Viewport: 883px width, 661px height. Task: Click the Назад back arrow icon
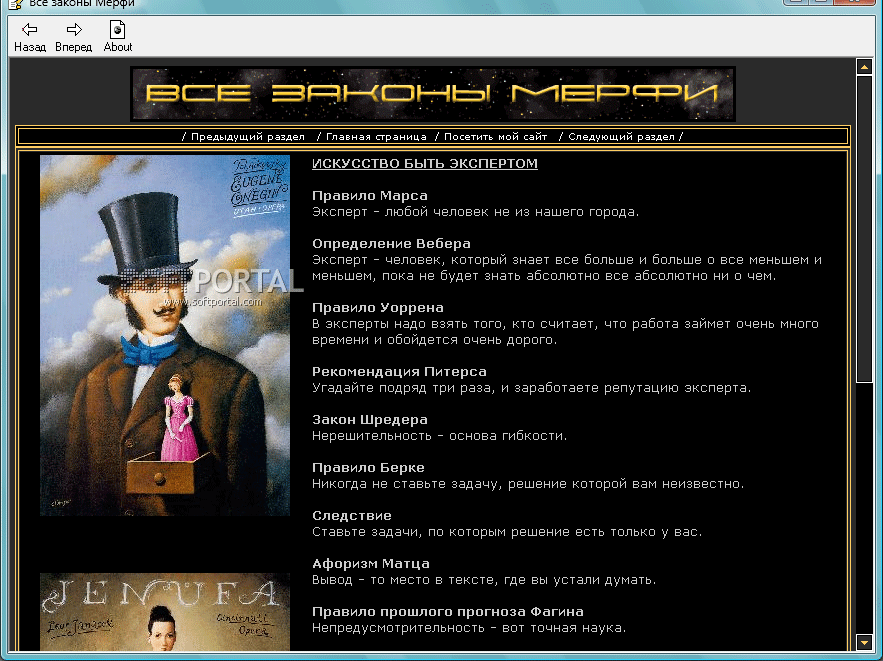pyautogui.click(x=29, y=29)
